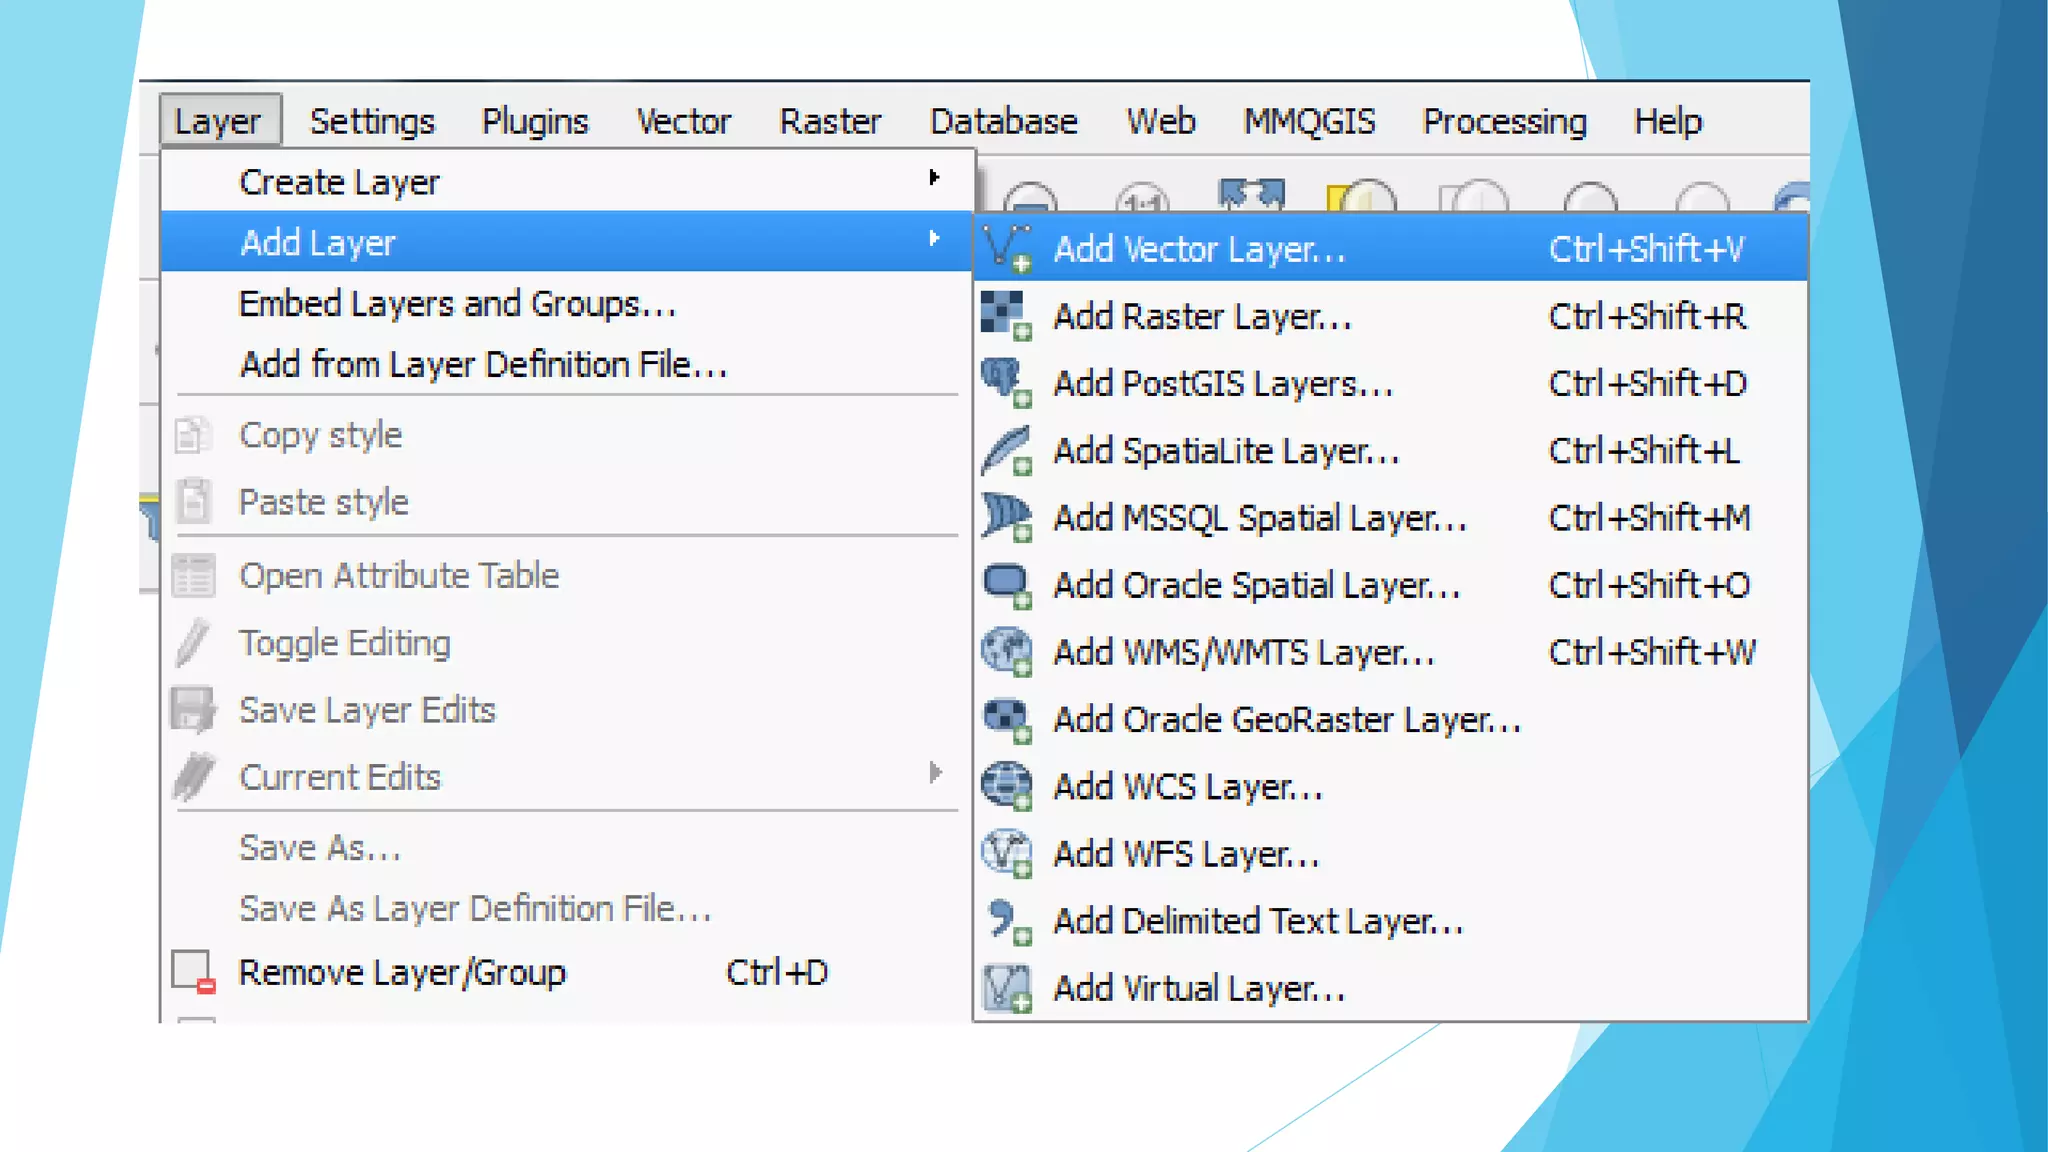
Task: Open the Settings menu
Action: click(x=372, y=121)
